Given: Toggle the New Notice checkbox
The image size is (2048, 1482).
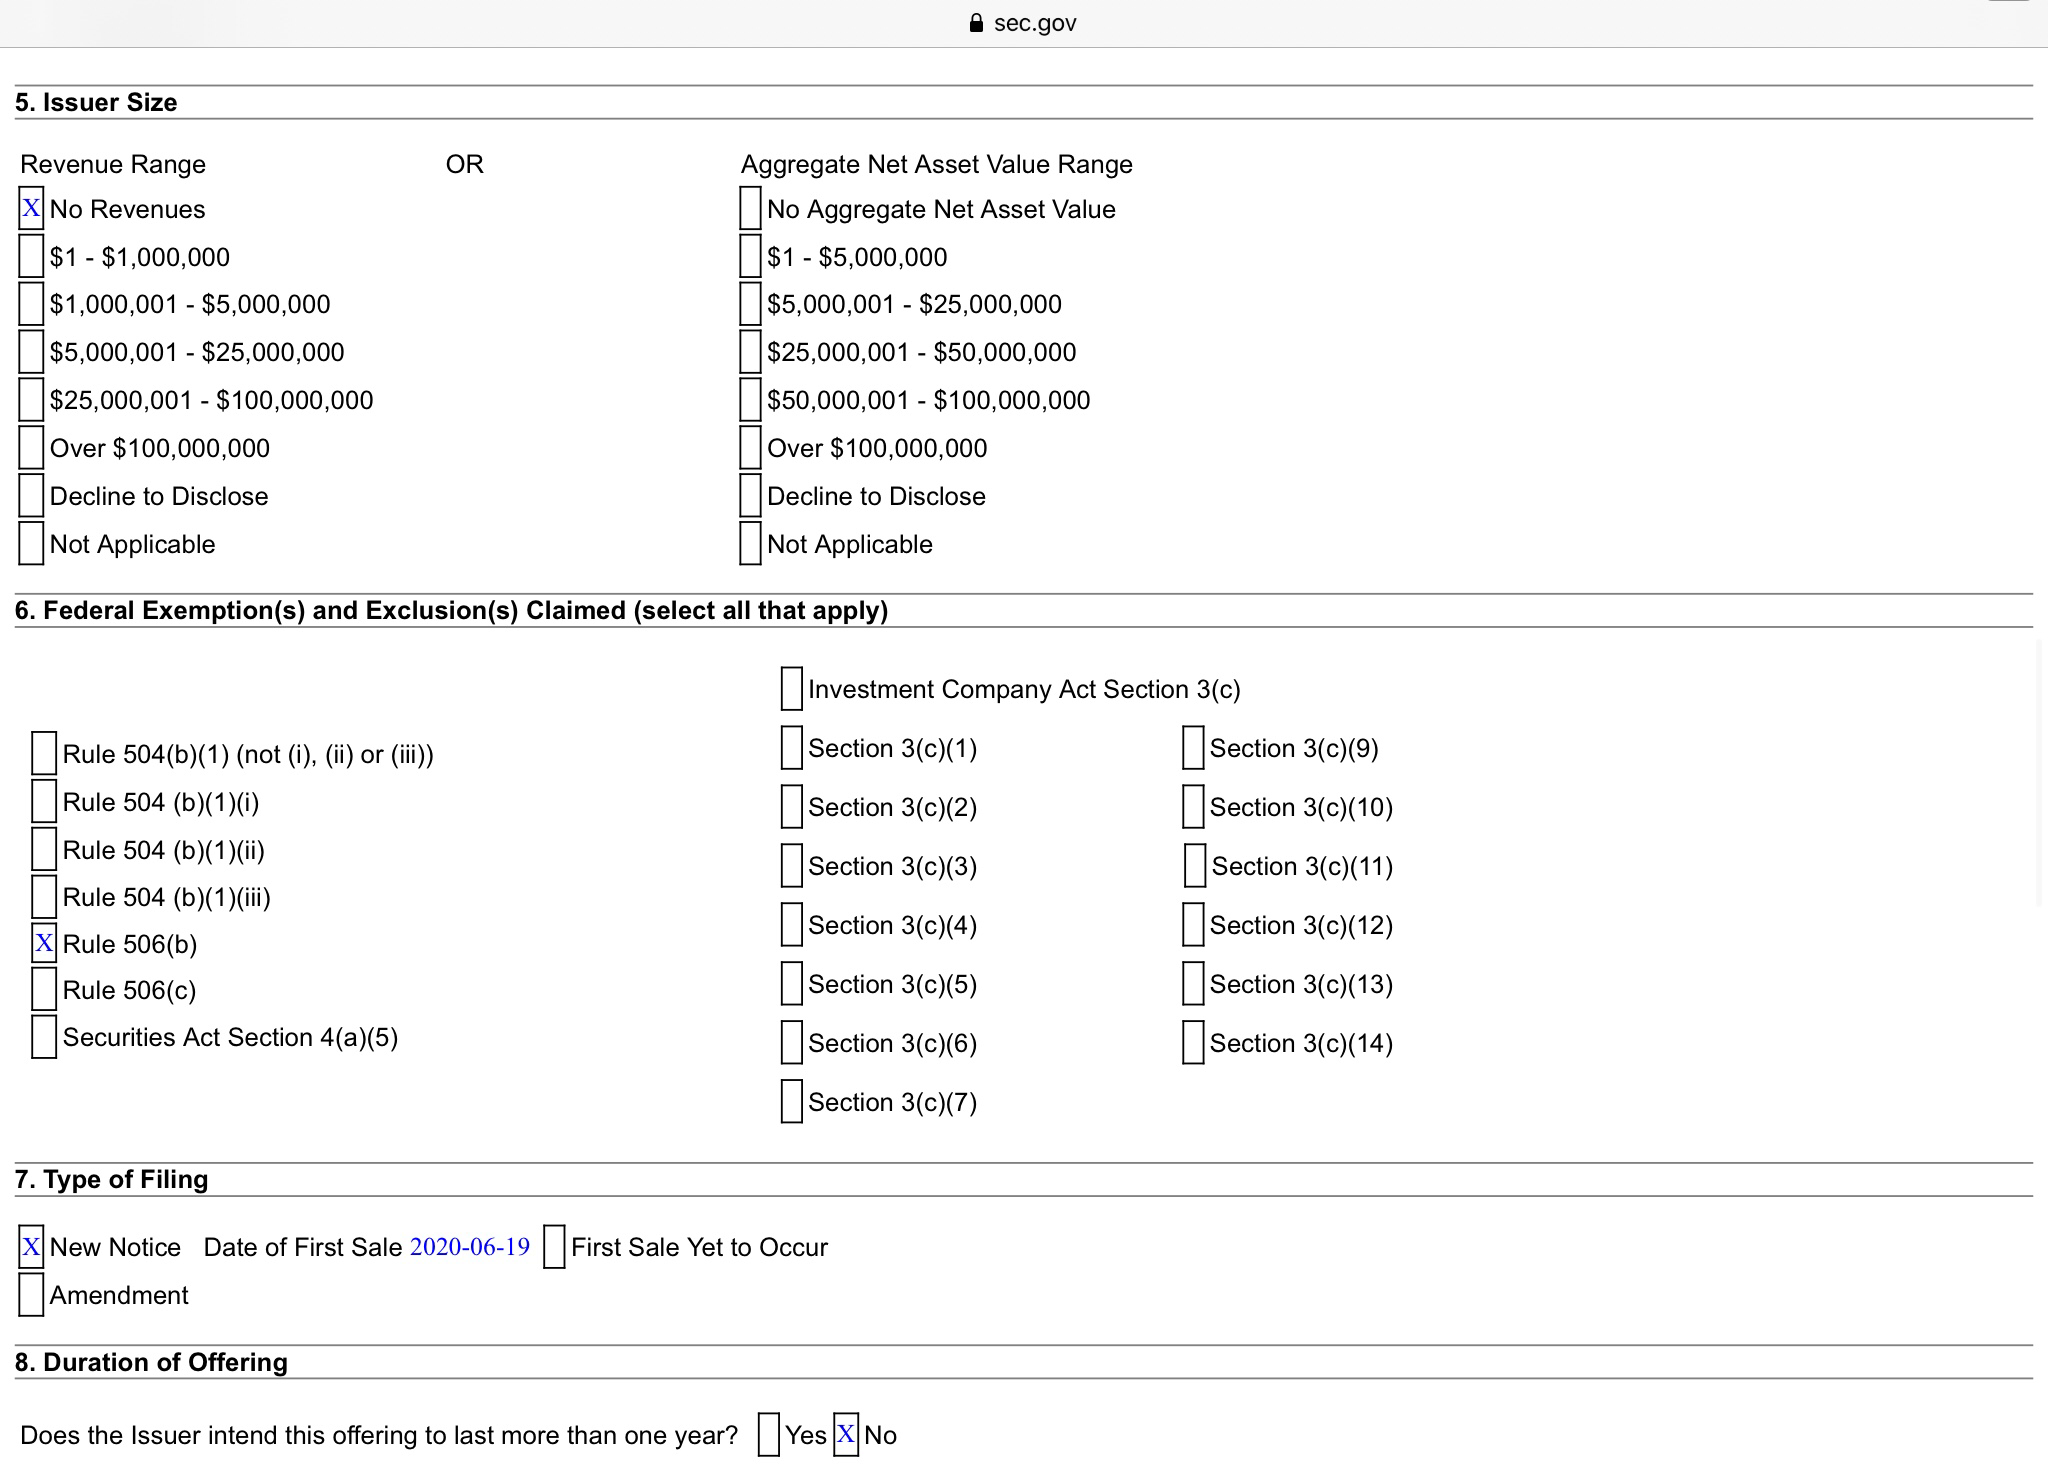Looking at the screenshot, I should pos(31,1246).
